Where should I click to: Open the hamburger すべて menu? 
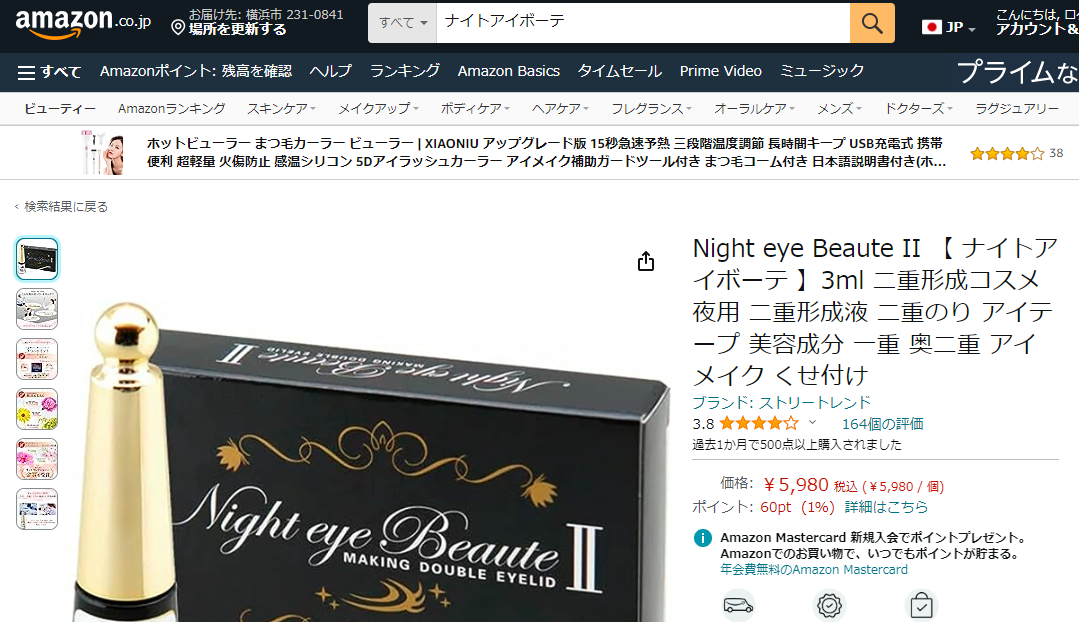(x=50, y=72)
